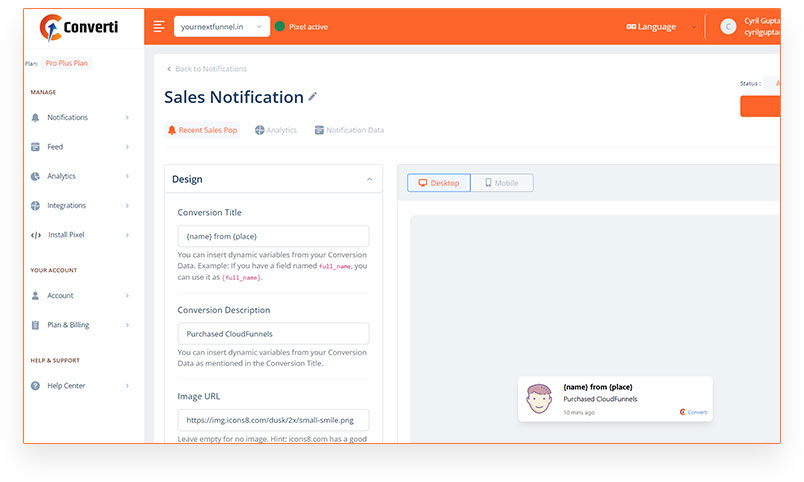
Task: Edit the Sales Notification title pencil icon
Action: (x=312, y=96)
